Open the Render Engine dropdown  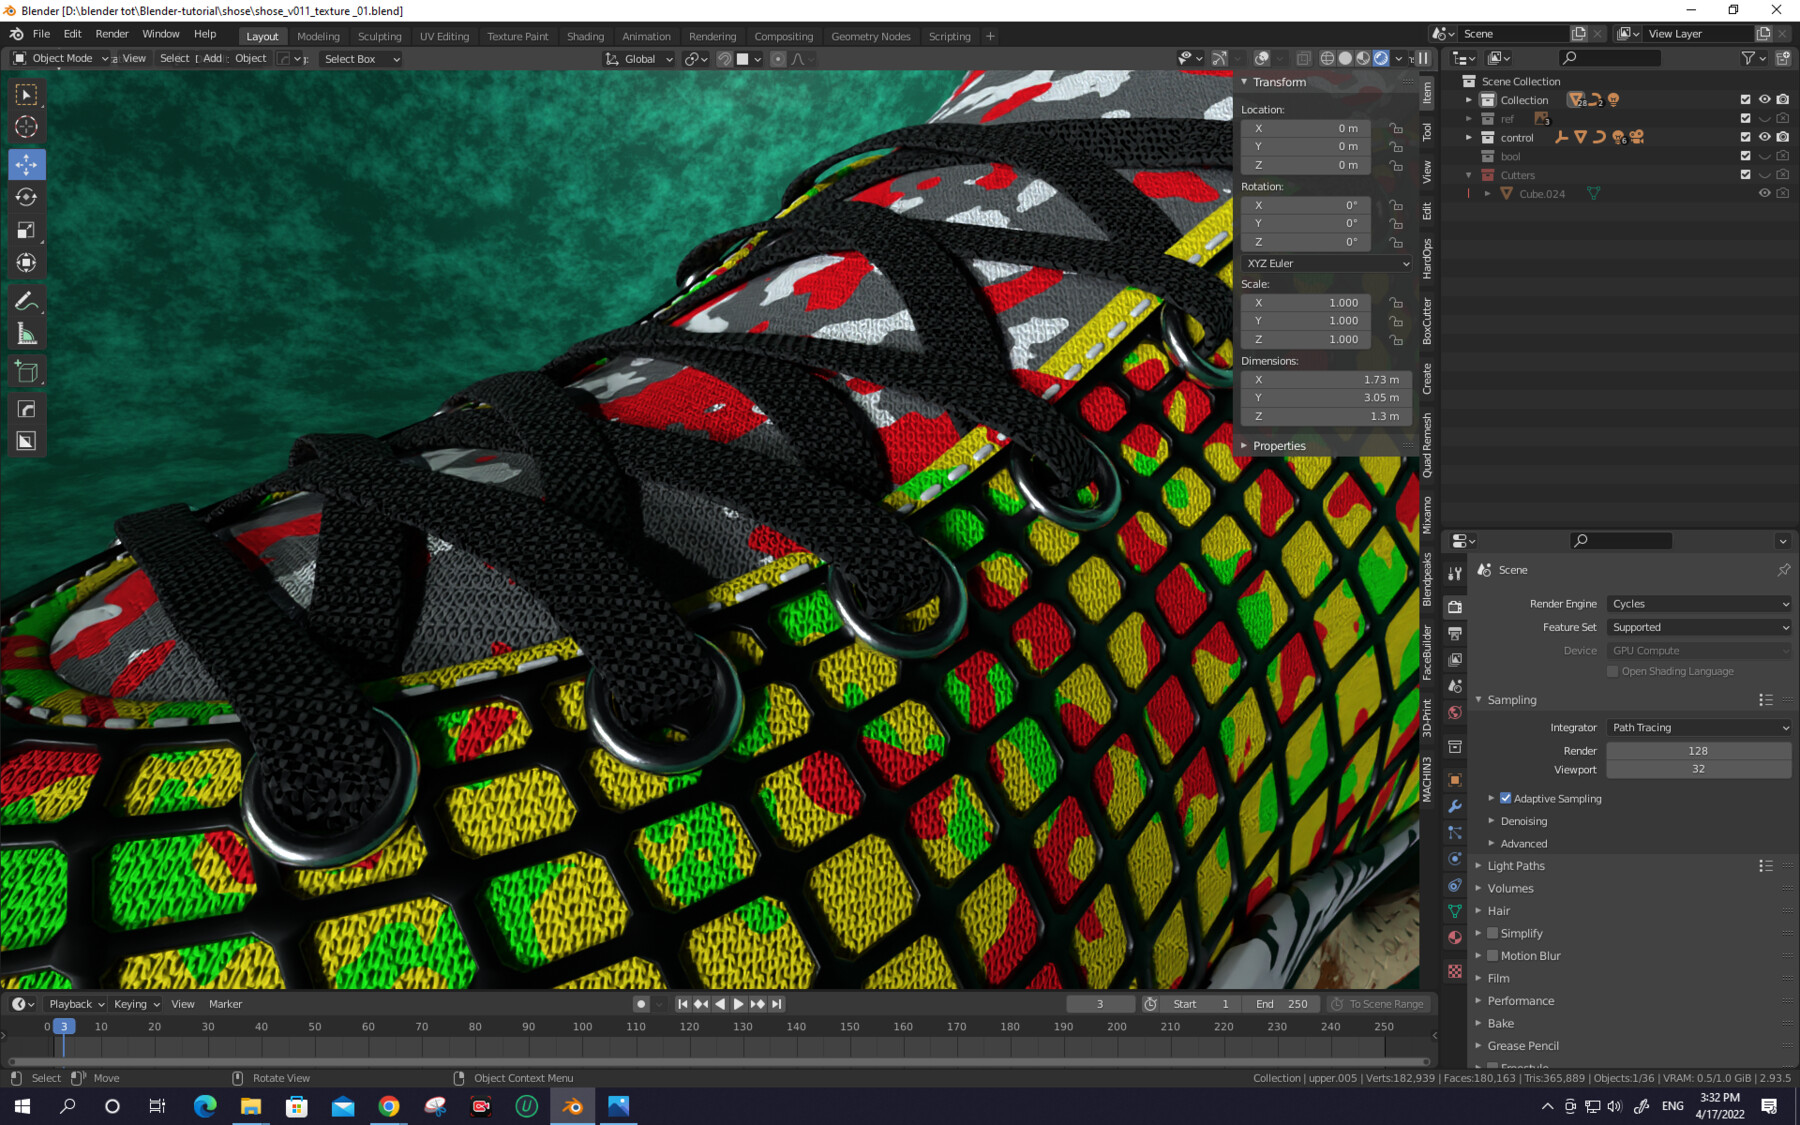pos(1698,603)
